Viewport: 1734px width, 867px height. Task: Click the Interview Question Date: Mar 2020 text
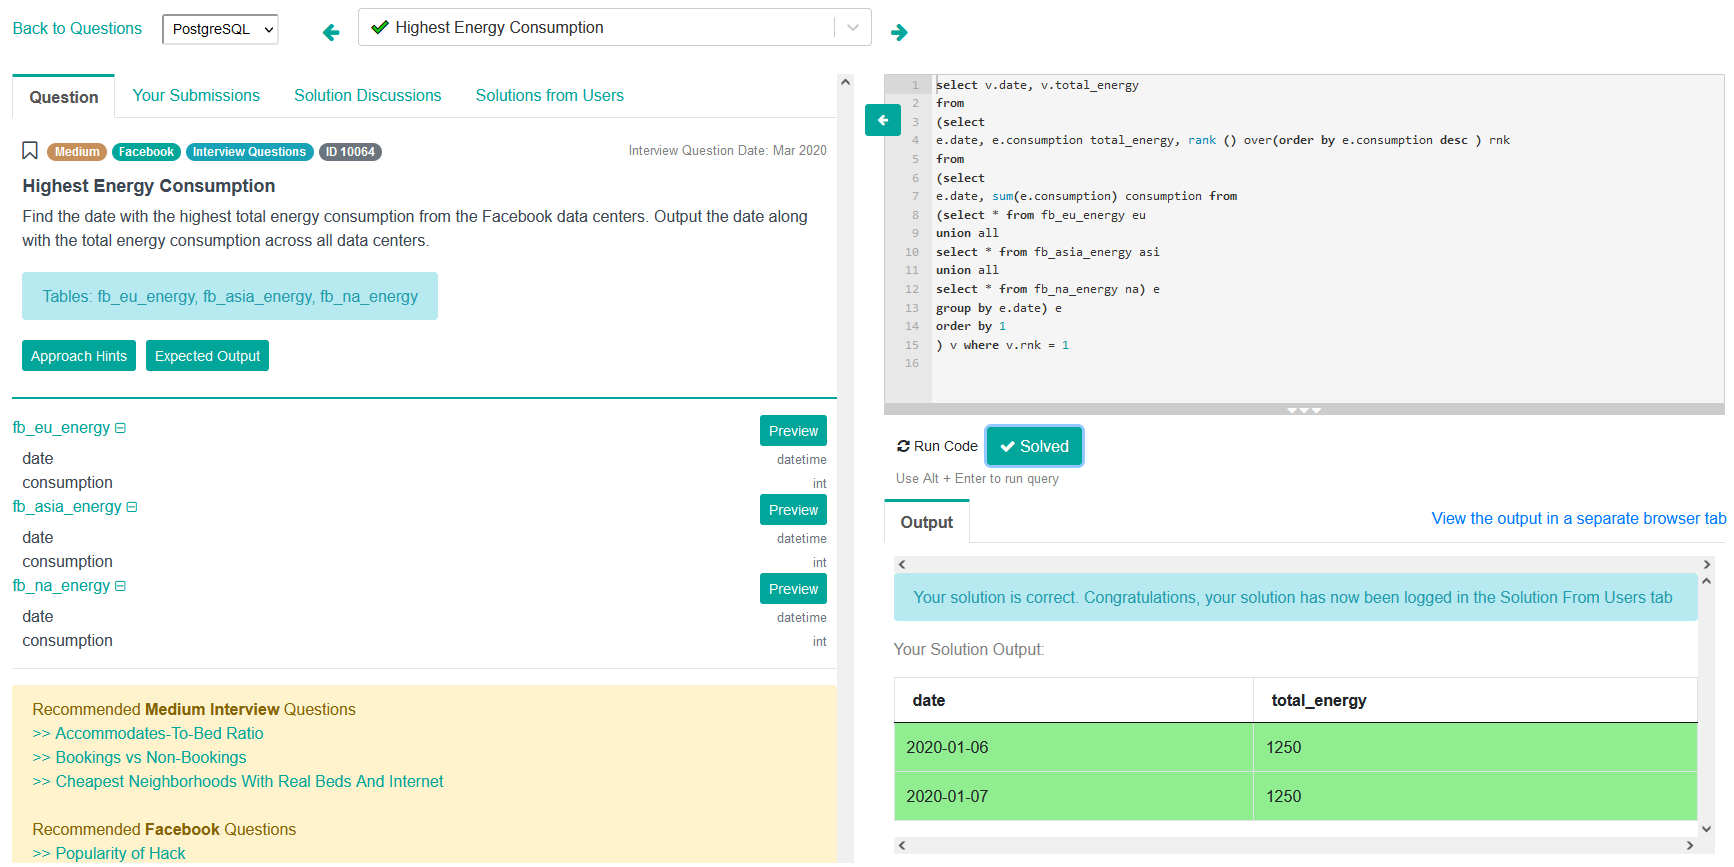(727, 151)
